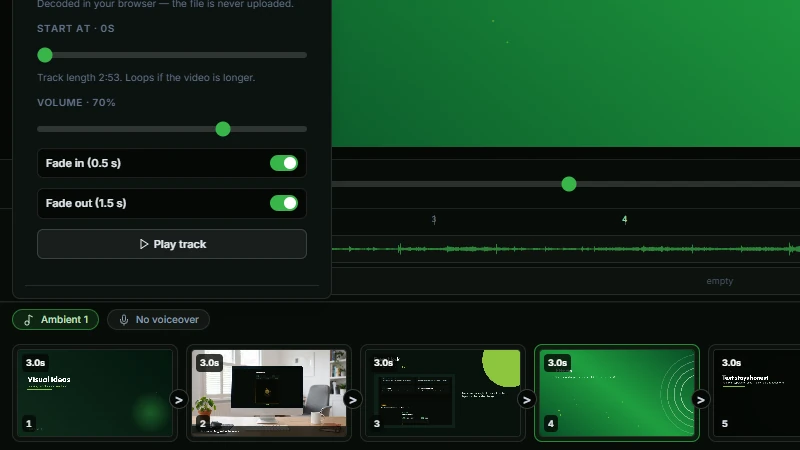Open the Ambient 1 music chip
This screenshot has width=800, height=450.
click(56, 319)
